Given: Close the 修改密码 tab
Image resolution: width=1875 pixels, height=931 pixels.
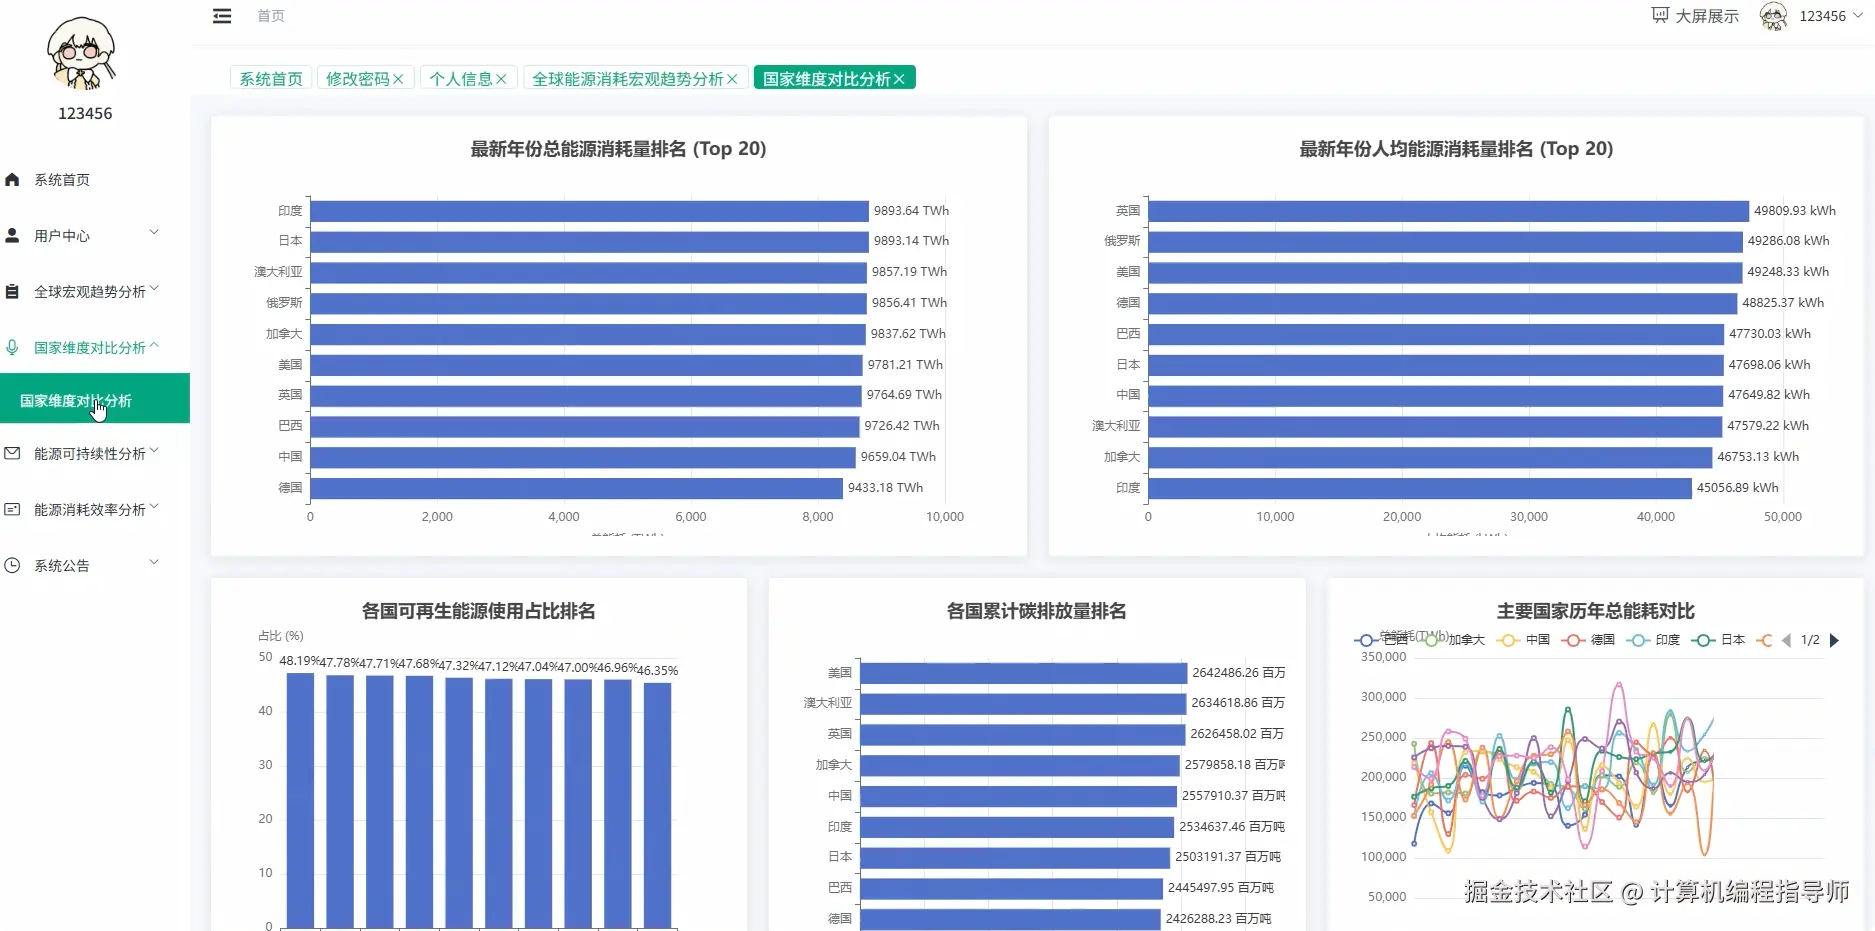Looking at the screenshot, I should (x=399, y=78).
